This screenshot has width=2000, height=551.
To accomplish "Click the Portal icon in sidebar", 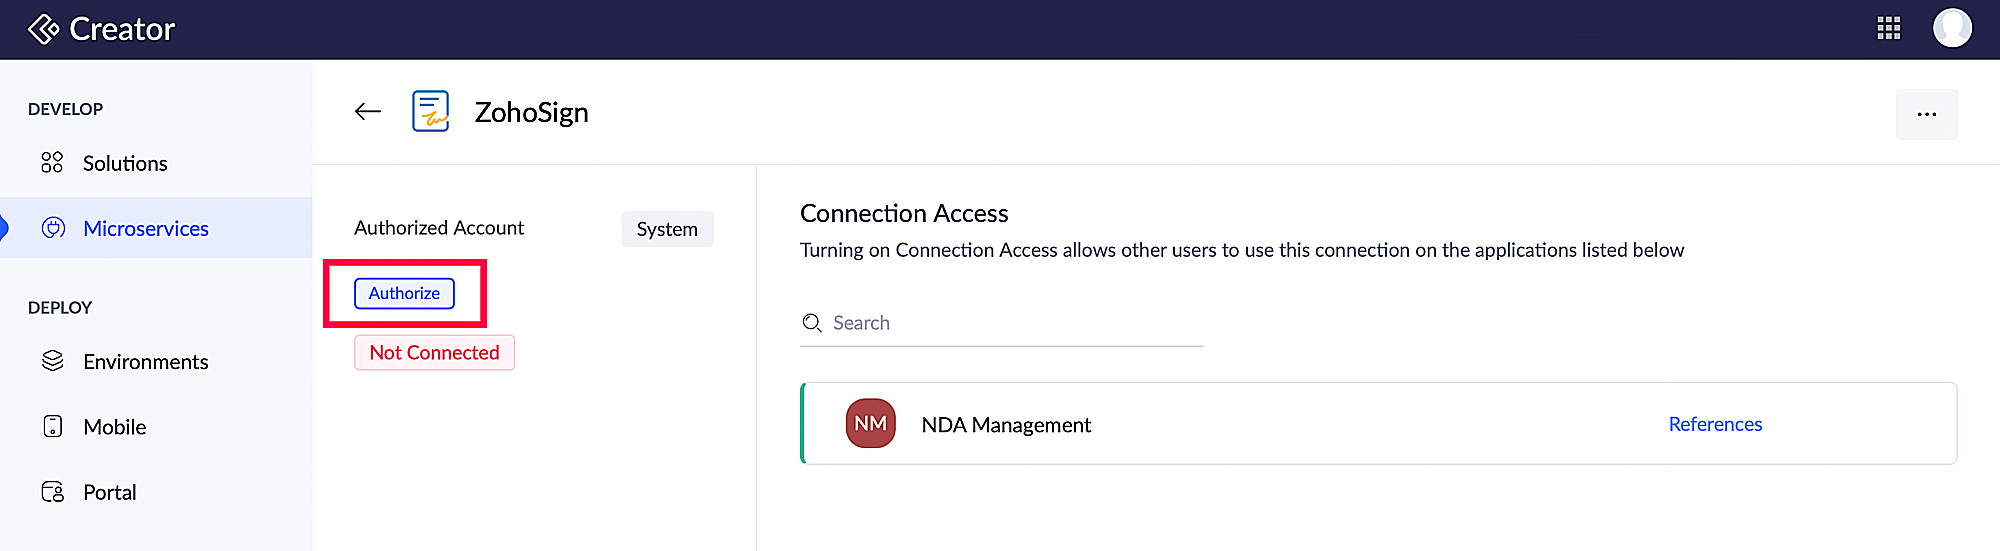I will [x=53, y=492].
